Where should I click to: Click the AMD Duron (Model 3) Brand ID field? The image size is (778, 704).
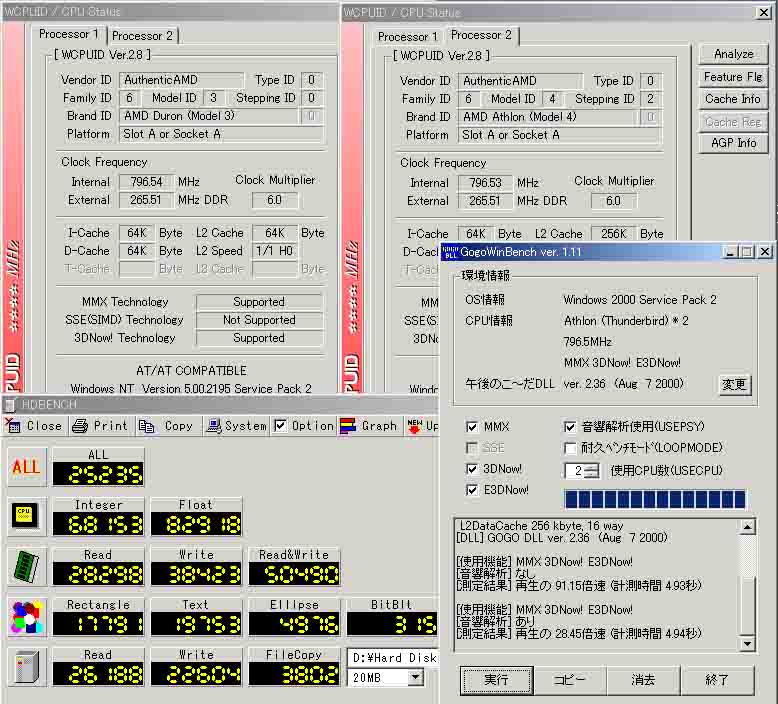(208, 116)
